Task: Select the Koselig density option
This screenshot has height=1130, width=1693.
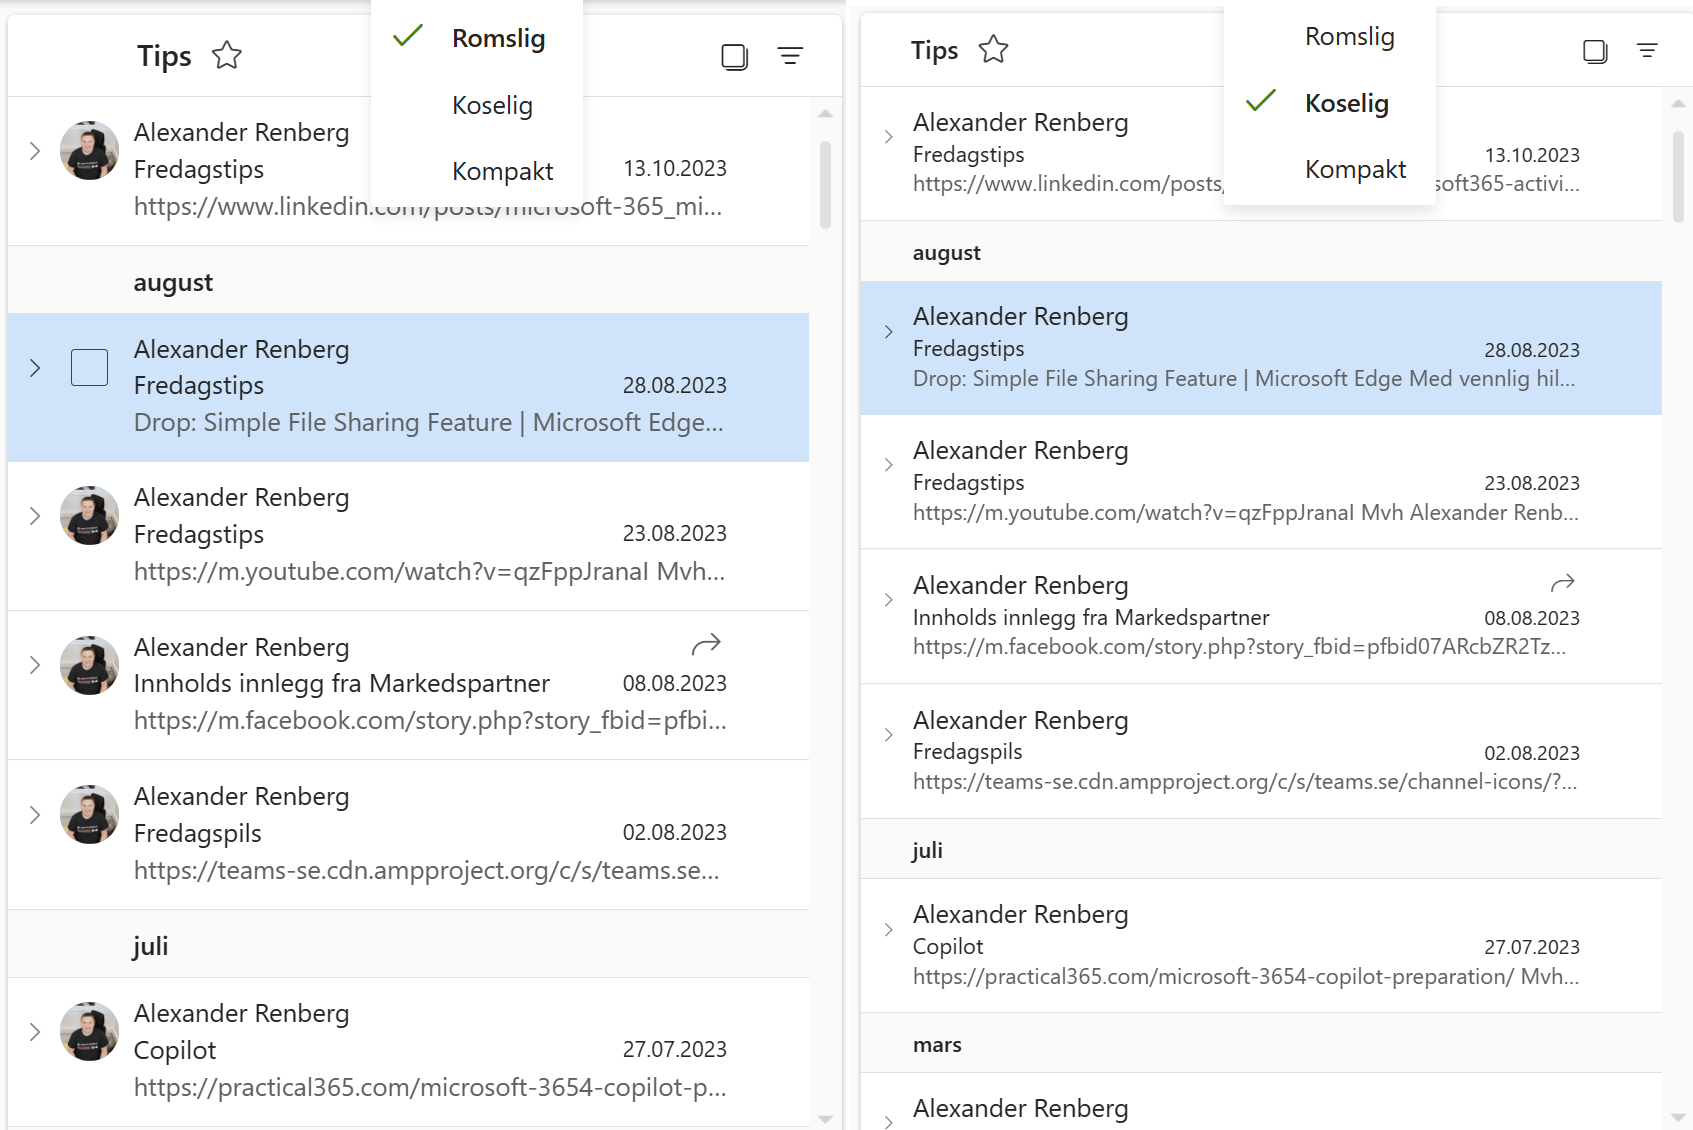Action: click(1346, 103)
